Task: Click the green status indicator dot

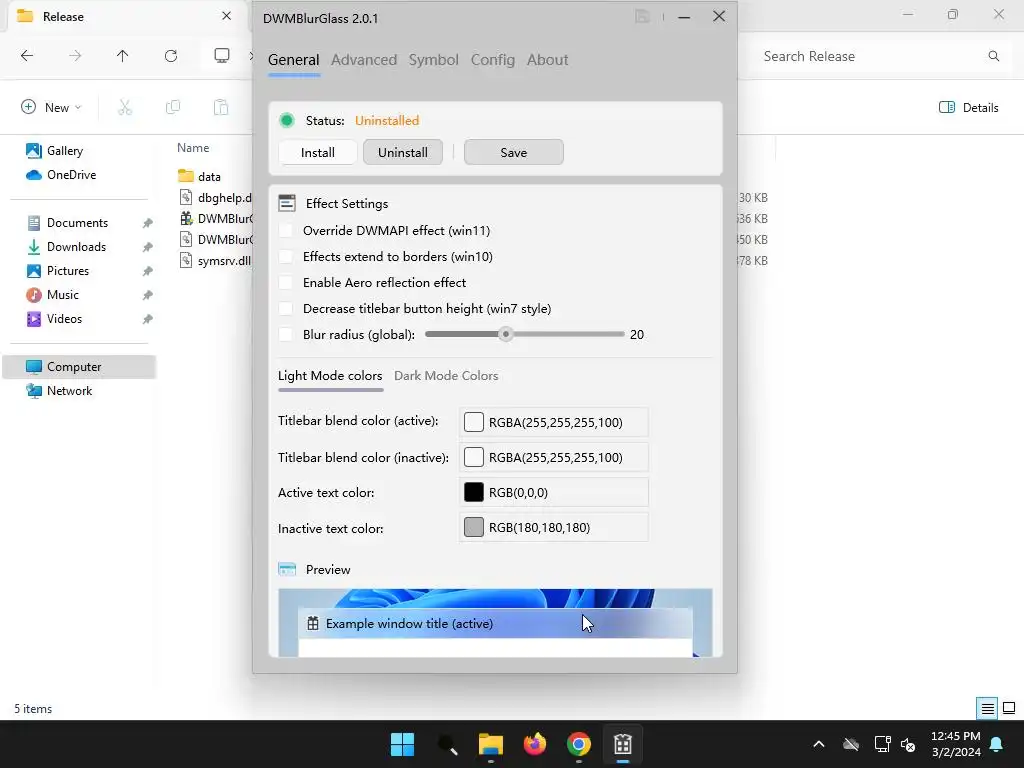Action: click(x=286, y=120)
